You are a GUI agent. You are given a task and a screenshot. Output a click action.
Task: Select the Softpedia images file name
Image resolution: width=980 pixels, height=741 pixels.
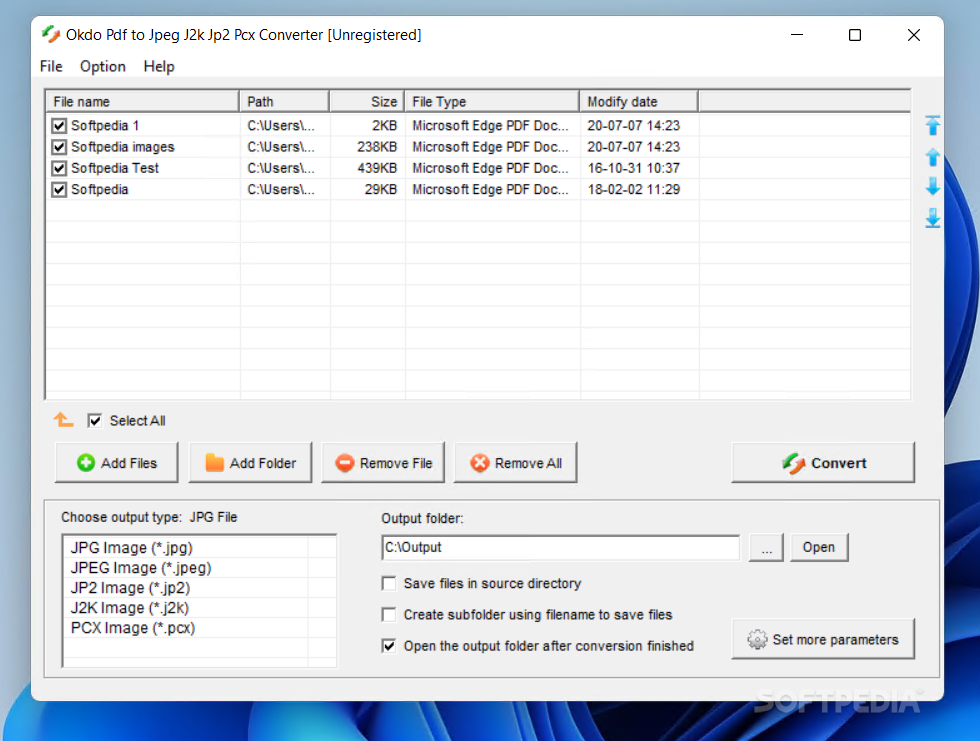pyautogui.click(x=122, y=147)
